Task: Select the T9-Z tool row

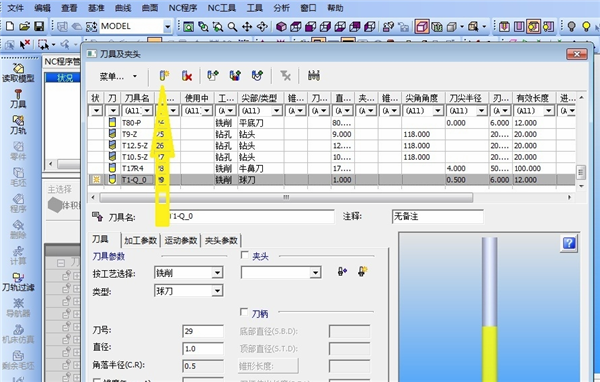Action: 331,134
